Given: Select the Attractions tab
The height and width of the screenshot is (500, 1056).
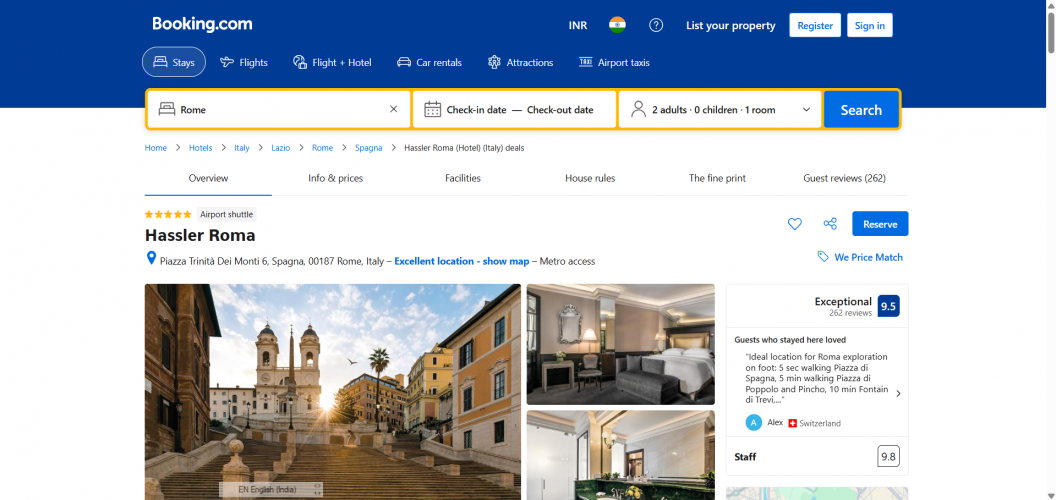Looking at the screenshot, I should 521,62.
